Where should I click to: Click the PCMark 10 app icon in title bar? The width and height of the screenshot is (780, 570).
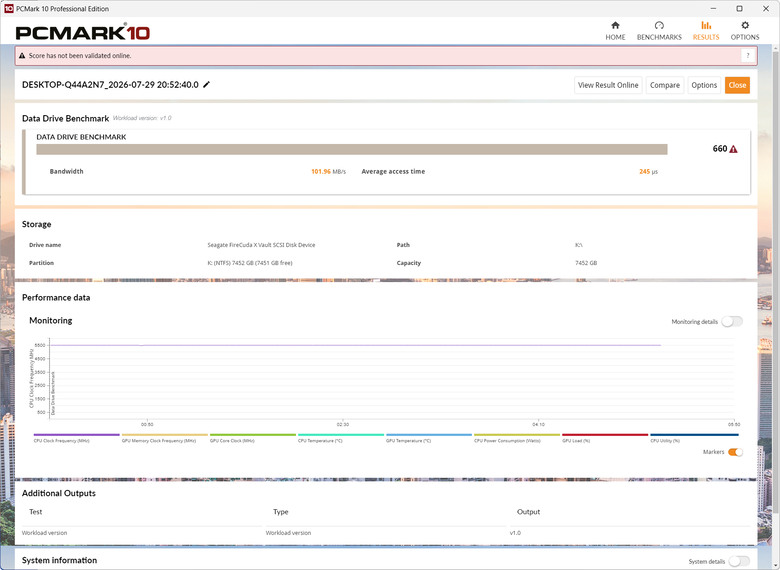pyautogui.click(x=8, y=8)
